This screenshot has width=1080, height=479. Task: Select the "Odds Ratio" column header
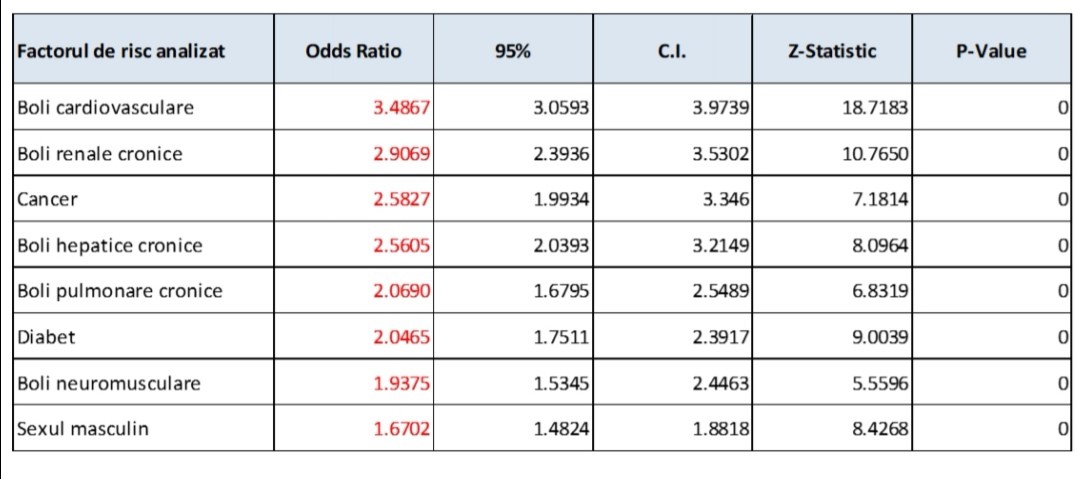tap(353, 51)
